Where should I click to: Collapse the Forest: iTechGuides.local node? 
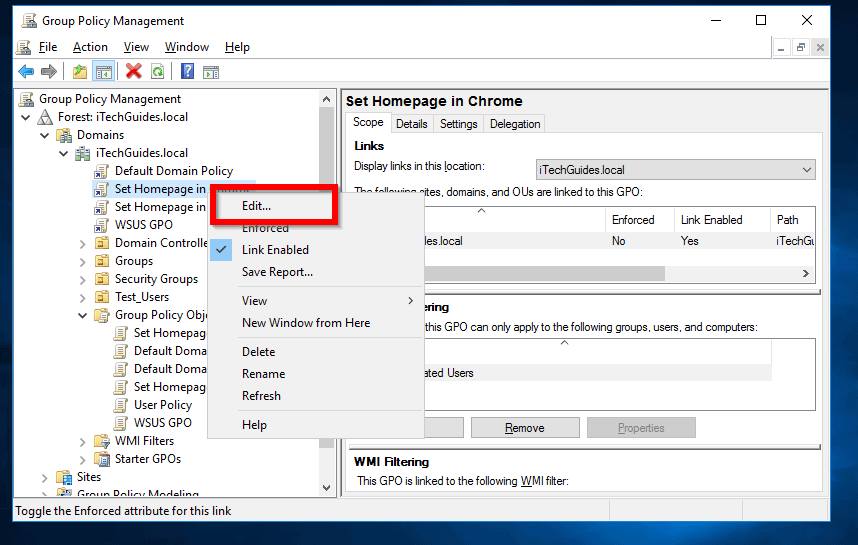[x=25, y=117]
